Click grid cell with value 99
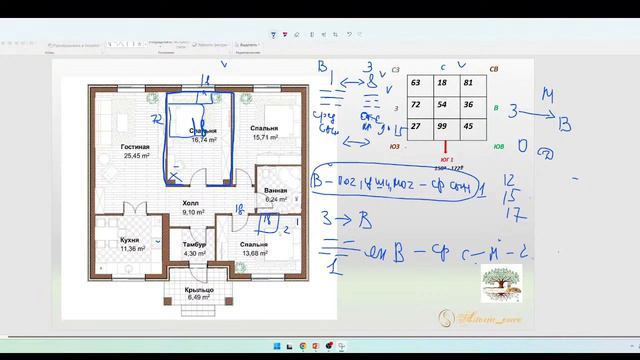640x360 pixels. (447, 129)
